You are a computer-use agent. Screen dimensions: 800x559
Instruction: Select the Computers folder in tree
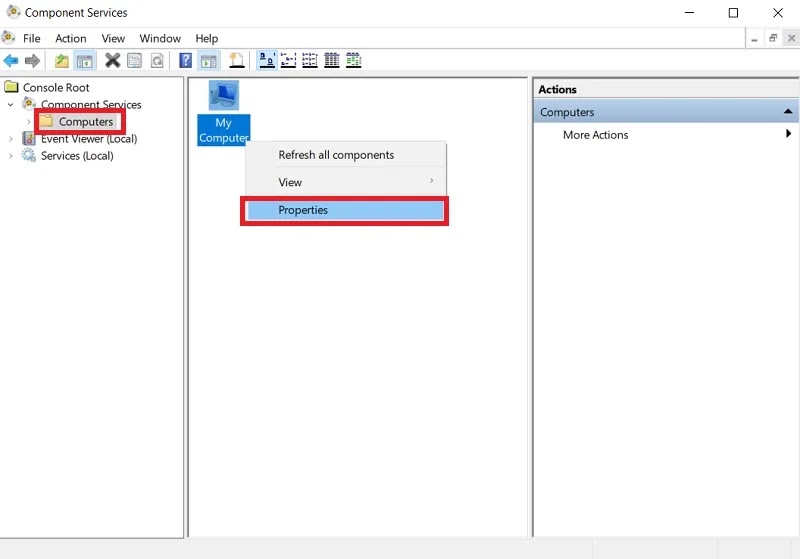click(86, 122)
